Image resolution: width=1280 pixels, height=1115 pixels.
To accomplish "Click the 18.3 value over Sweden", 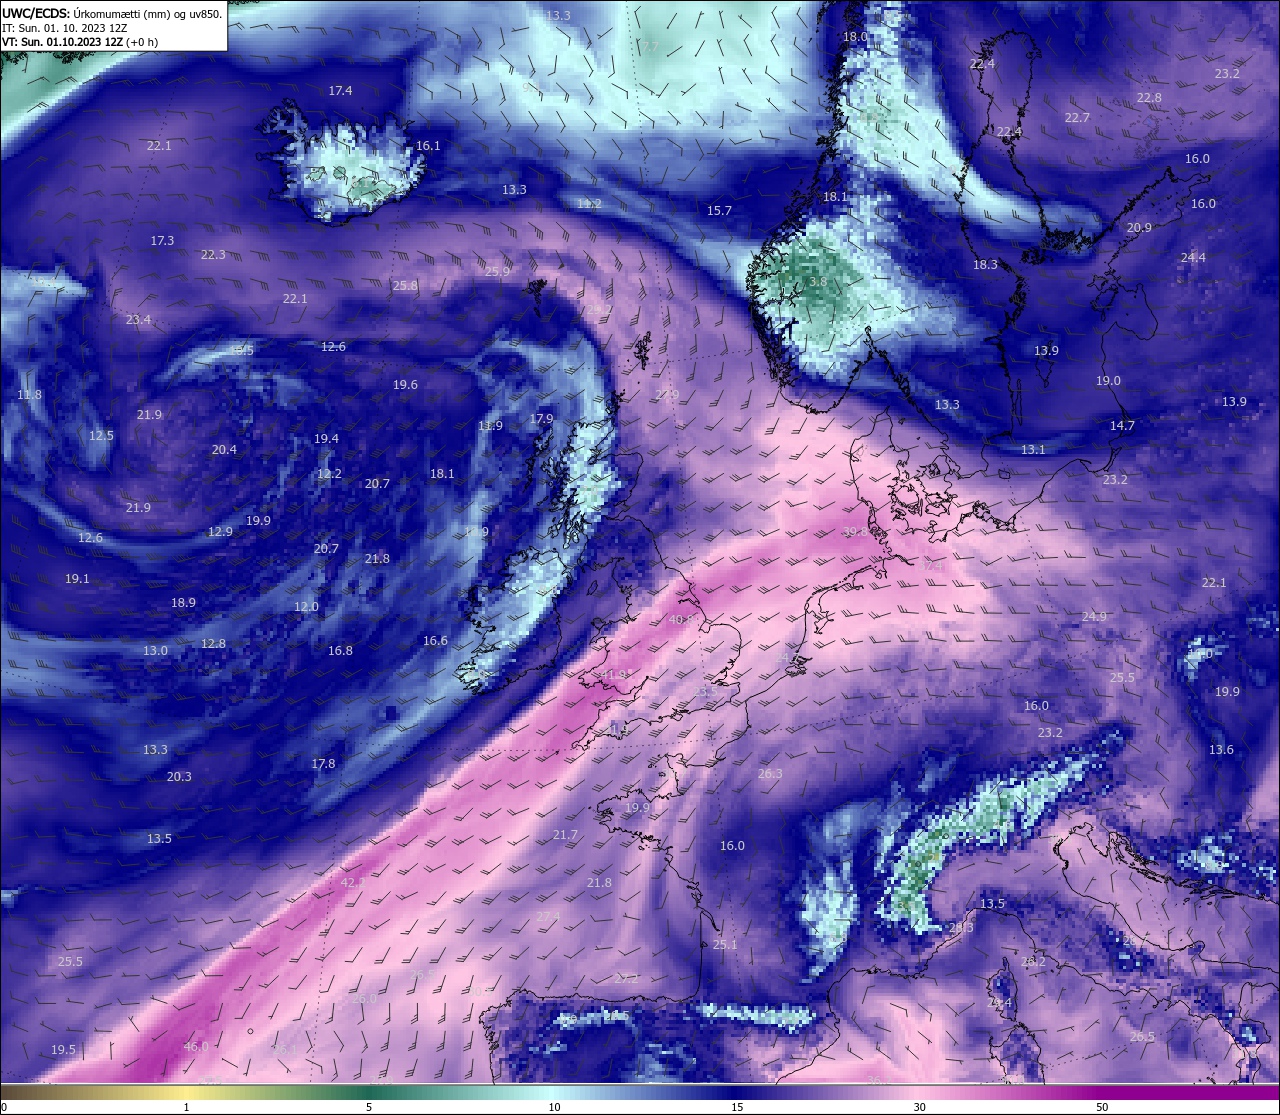I will [985, 265].
